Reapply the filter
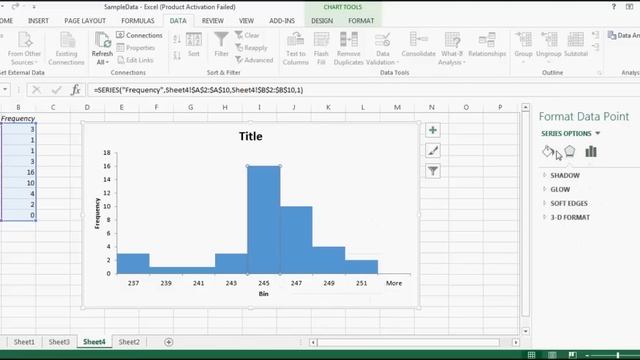Screen dimensions: 640x360 pos(251,48)
